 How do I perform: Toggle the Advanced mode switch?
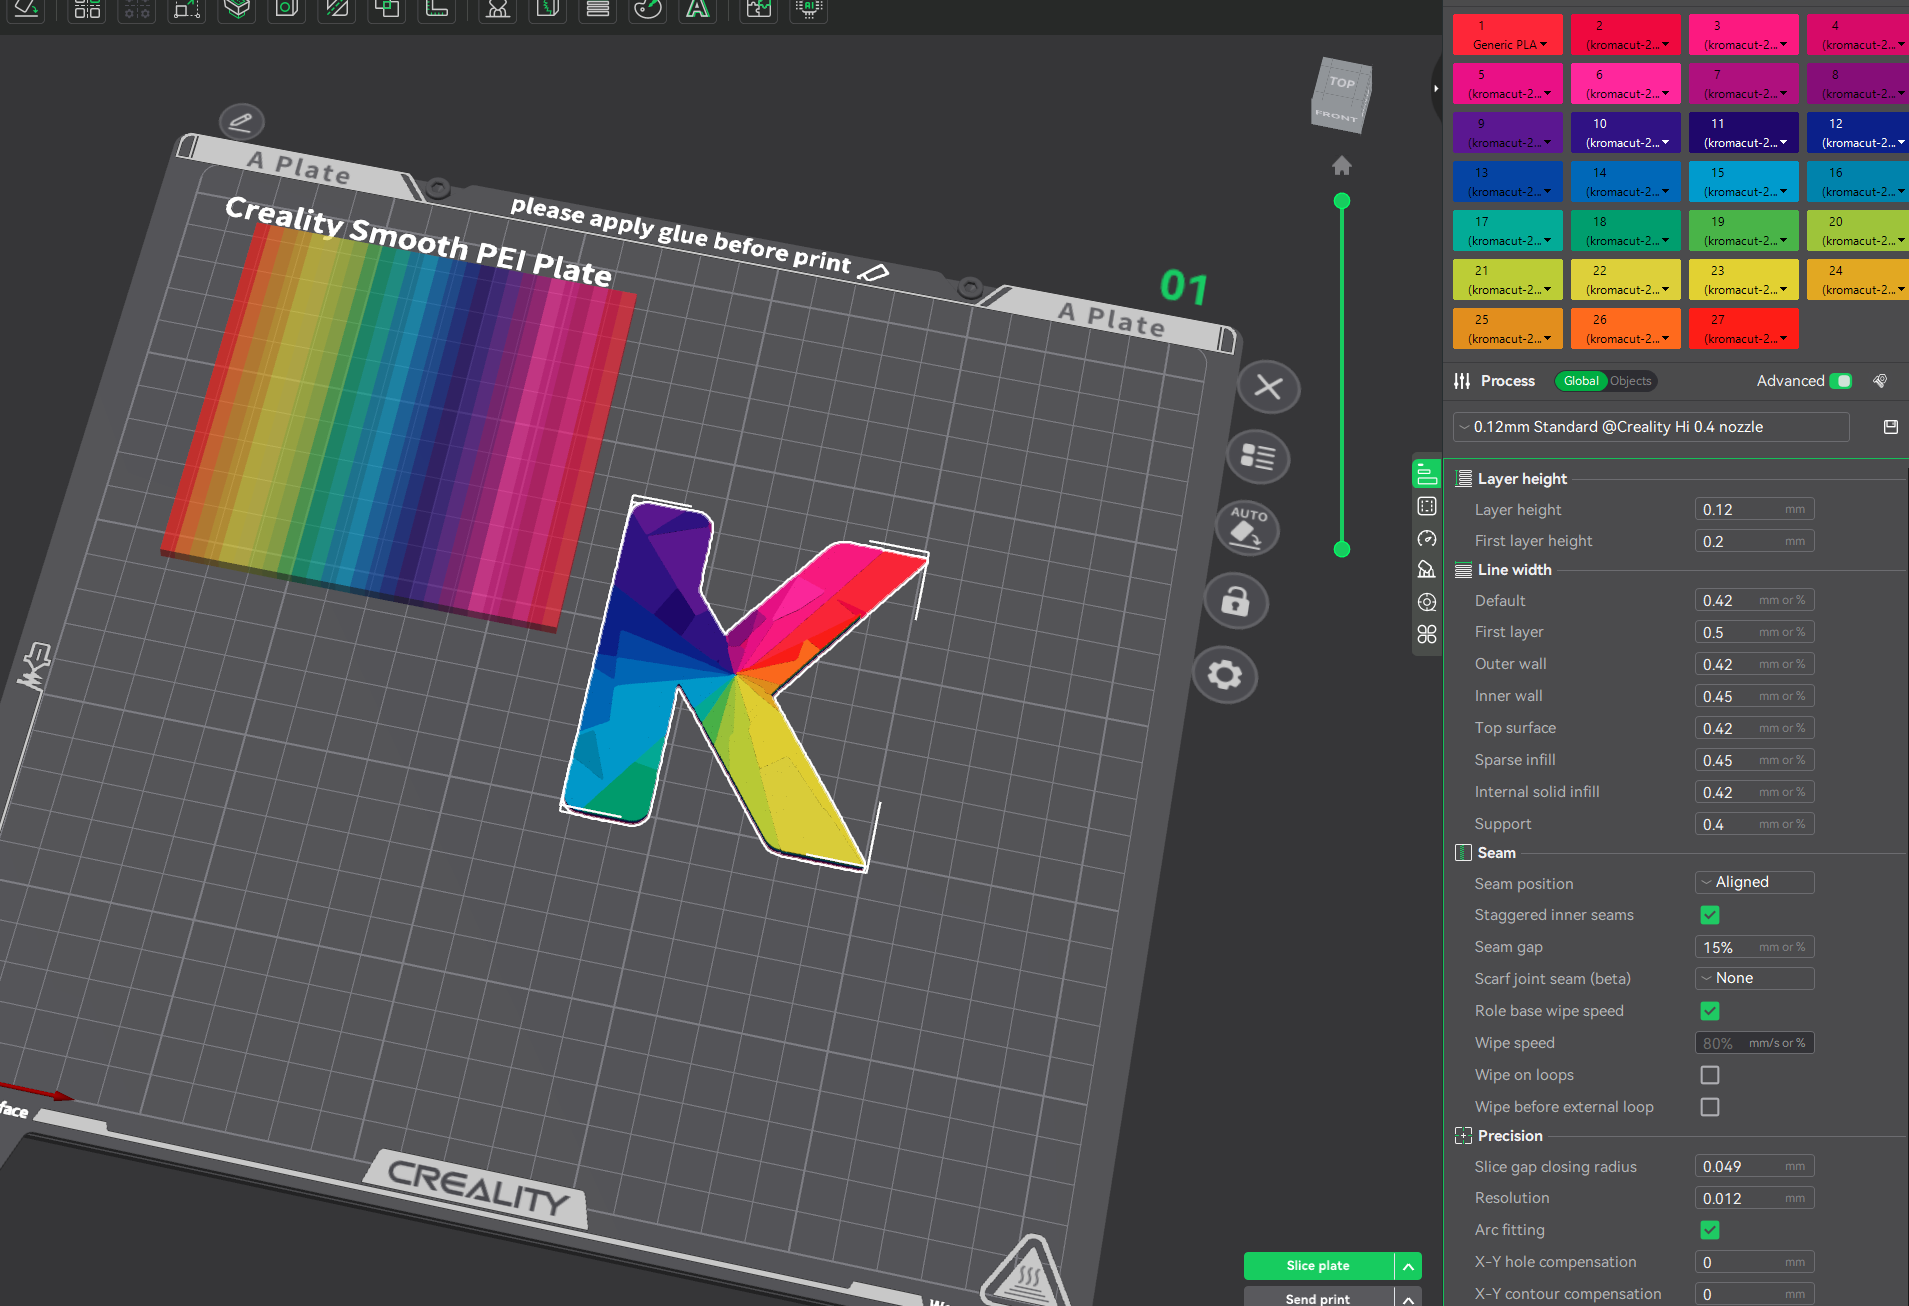[1840, 381]
